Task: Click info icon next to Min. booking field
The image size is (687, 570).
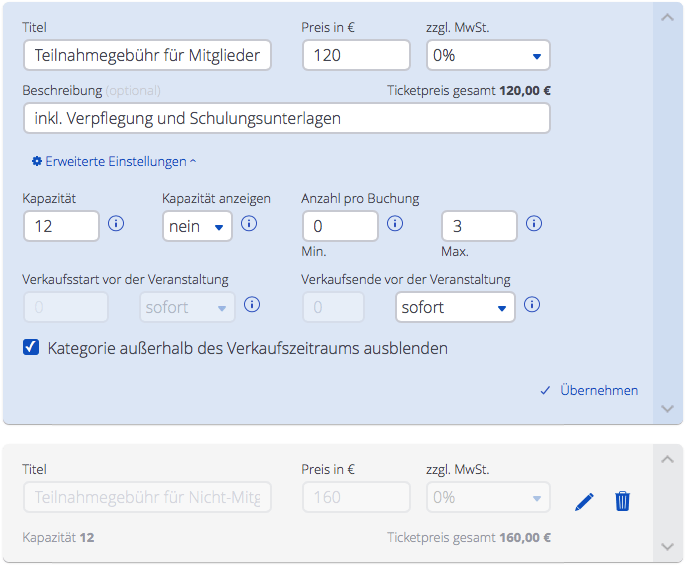Action: 395,224
